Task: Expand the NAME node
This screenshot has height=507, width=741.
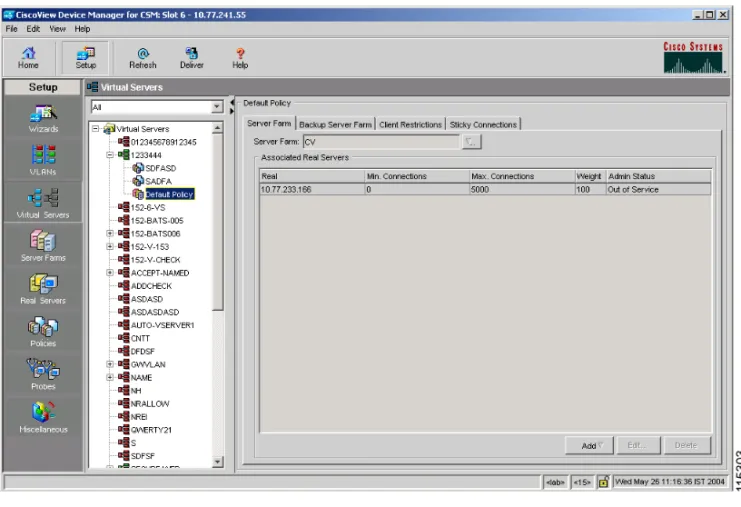Action: (x=110, y=377)
